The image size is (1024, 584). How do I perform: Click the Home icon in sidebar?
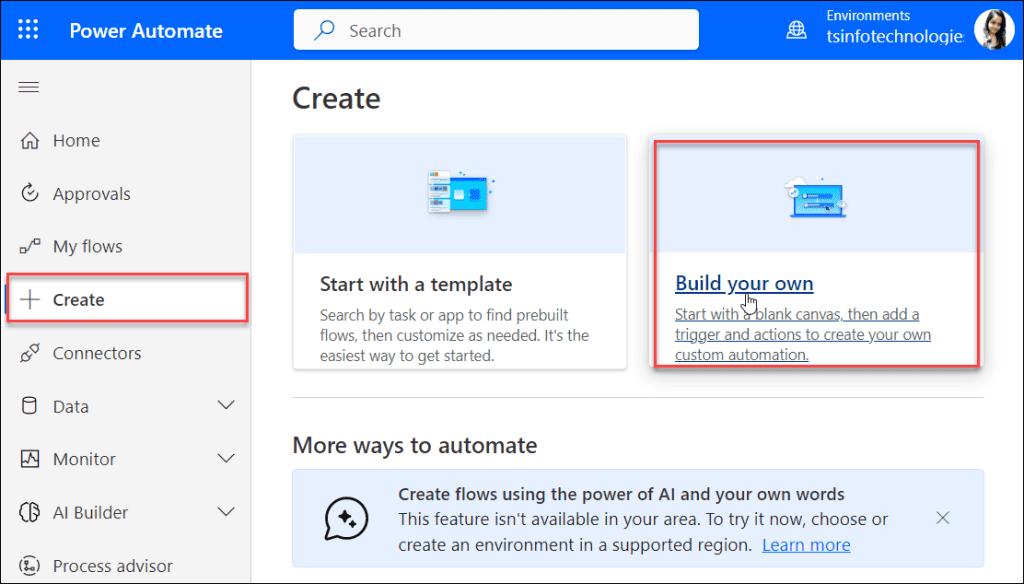[29, 140]
